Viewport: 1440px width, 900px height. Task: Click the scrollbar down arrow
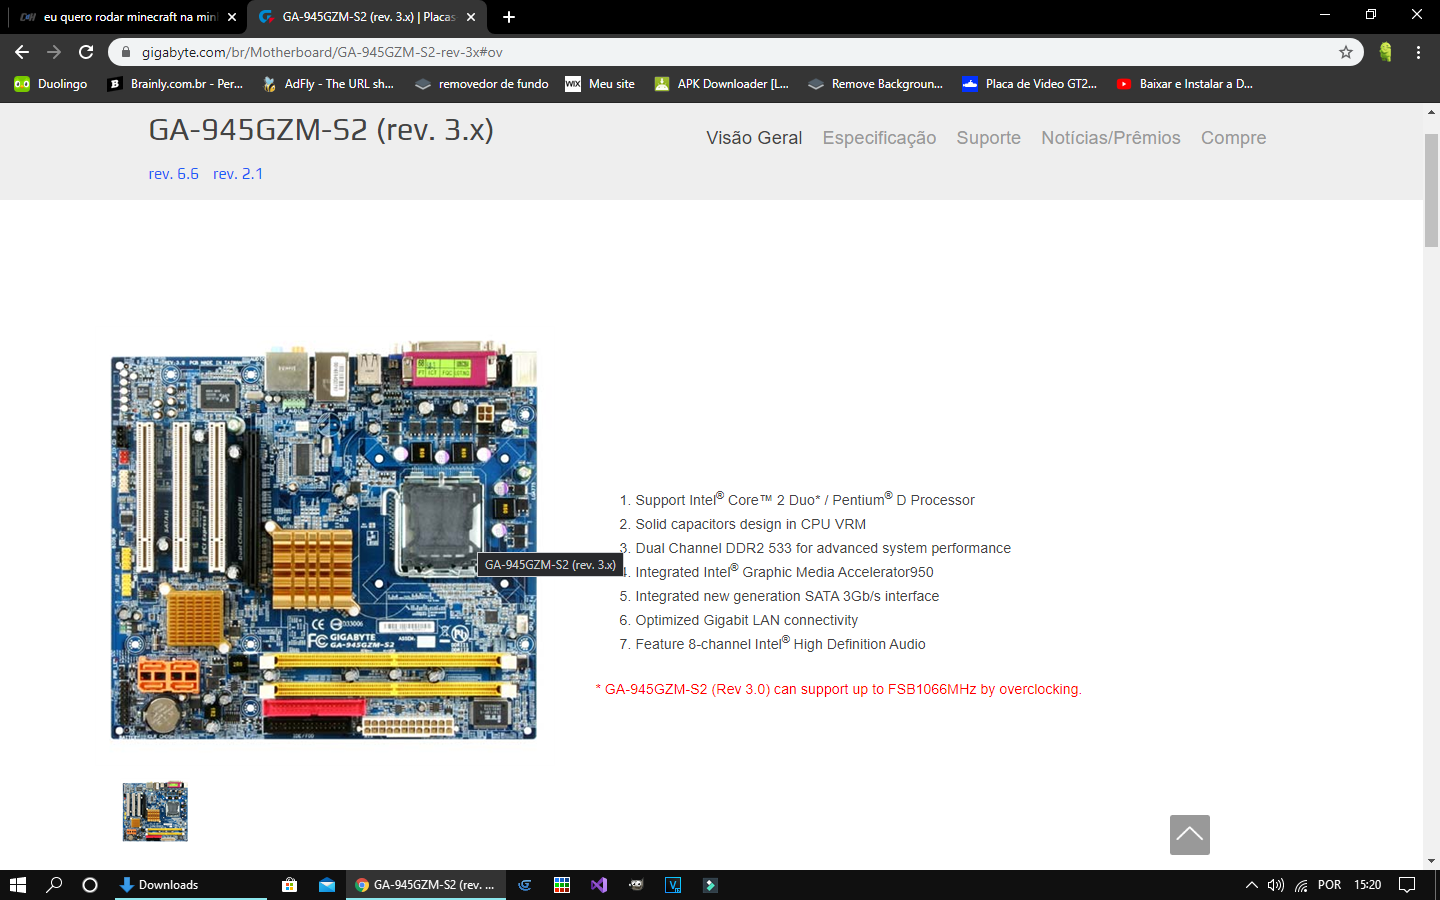click(1431, 861)
